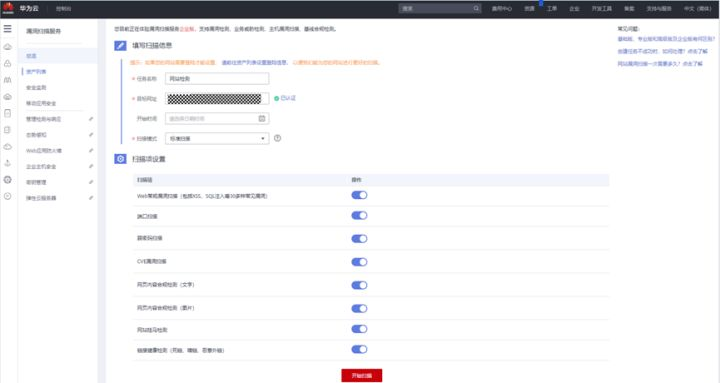Toggle off Web常规漏洞扫描 switch
This screenshot has height=383, width=720.
tap(359, 195)
